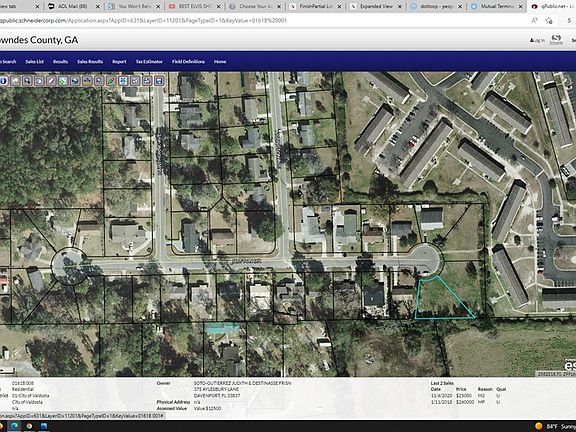Click the yellow-striped map toolbar icon
The width and height of the screenshot is (576, 432).
[87, 81]
